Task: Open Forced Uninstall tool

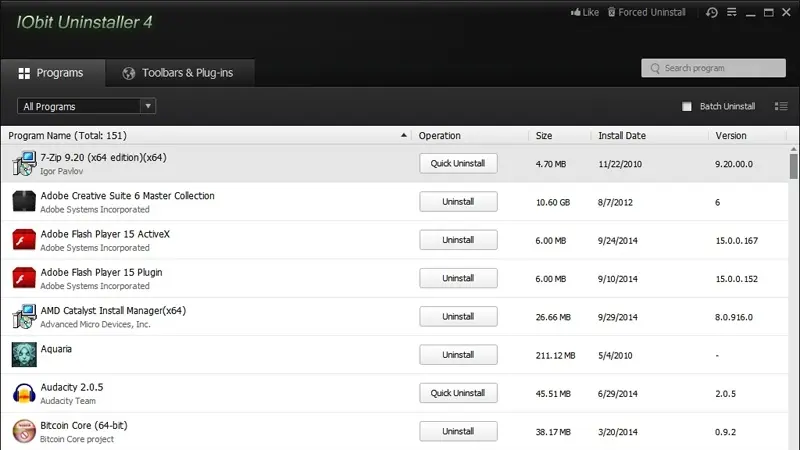Action: pos(646,12)
